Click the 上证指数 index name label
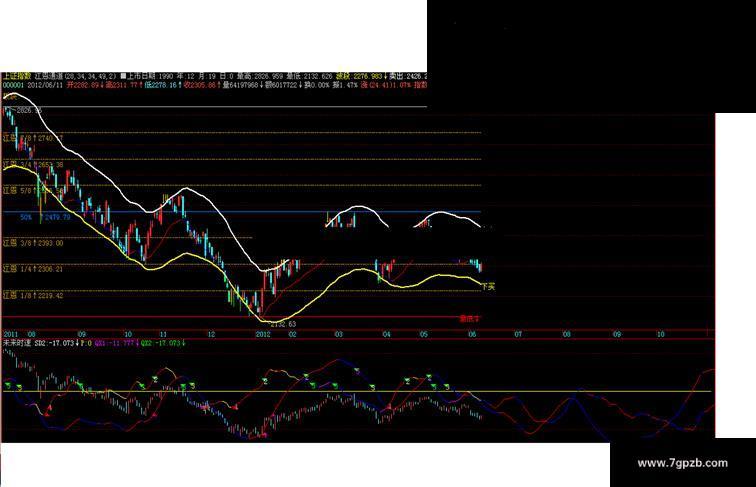This screenshot has height=487, width=756. (17, 76)
